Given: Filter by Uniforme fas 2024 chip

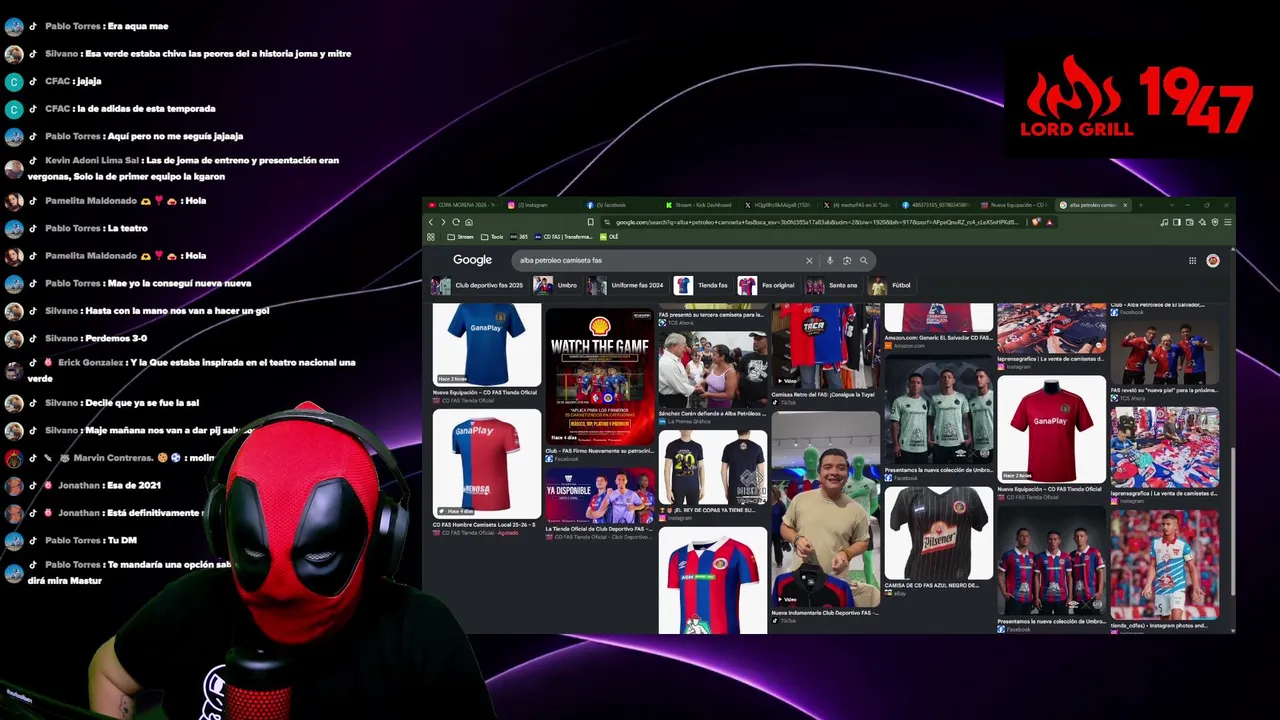Looking at the screenshot, I should coord(625,286).
